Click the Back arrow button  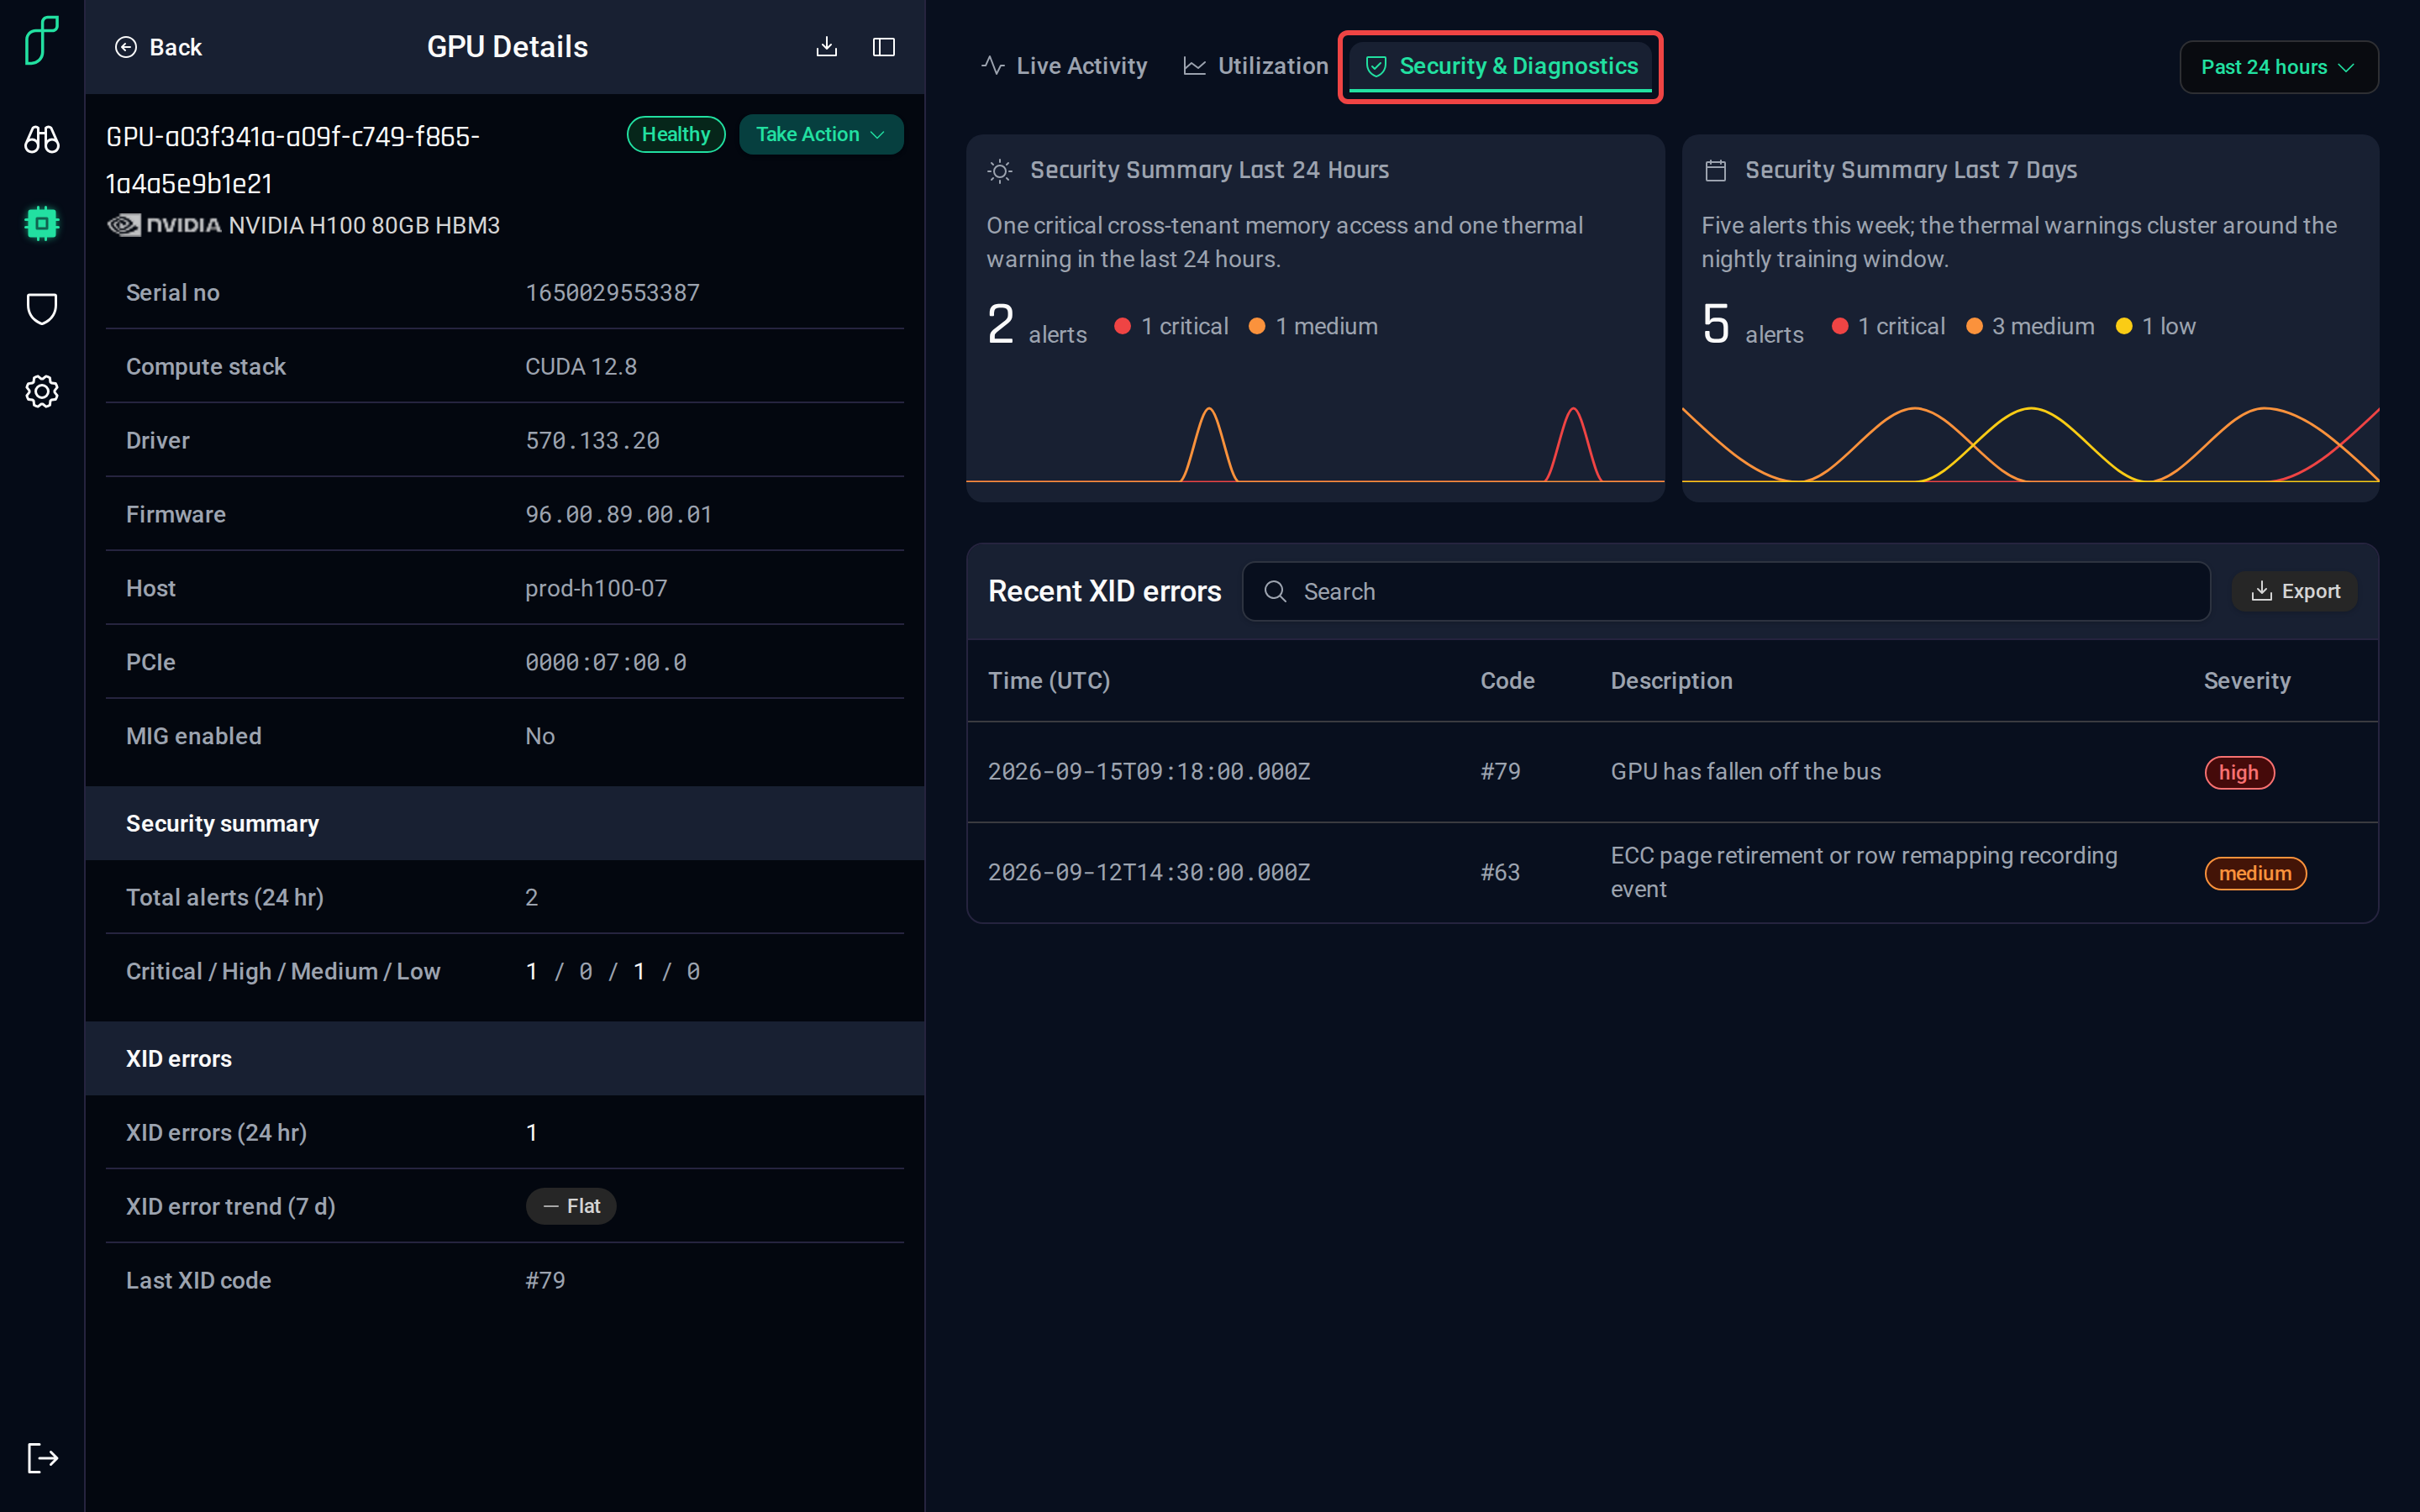tap(158, 47)
